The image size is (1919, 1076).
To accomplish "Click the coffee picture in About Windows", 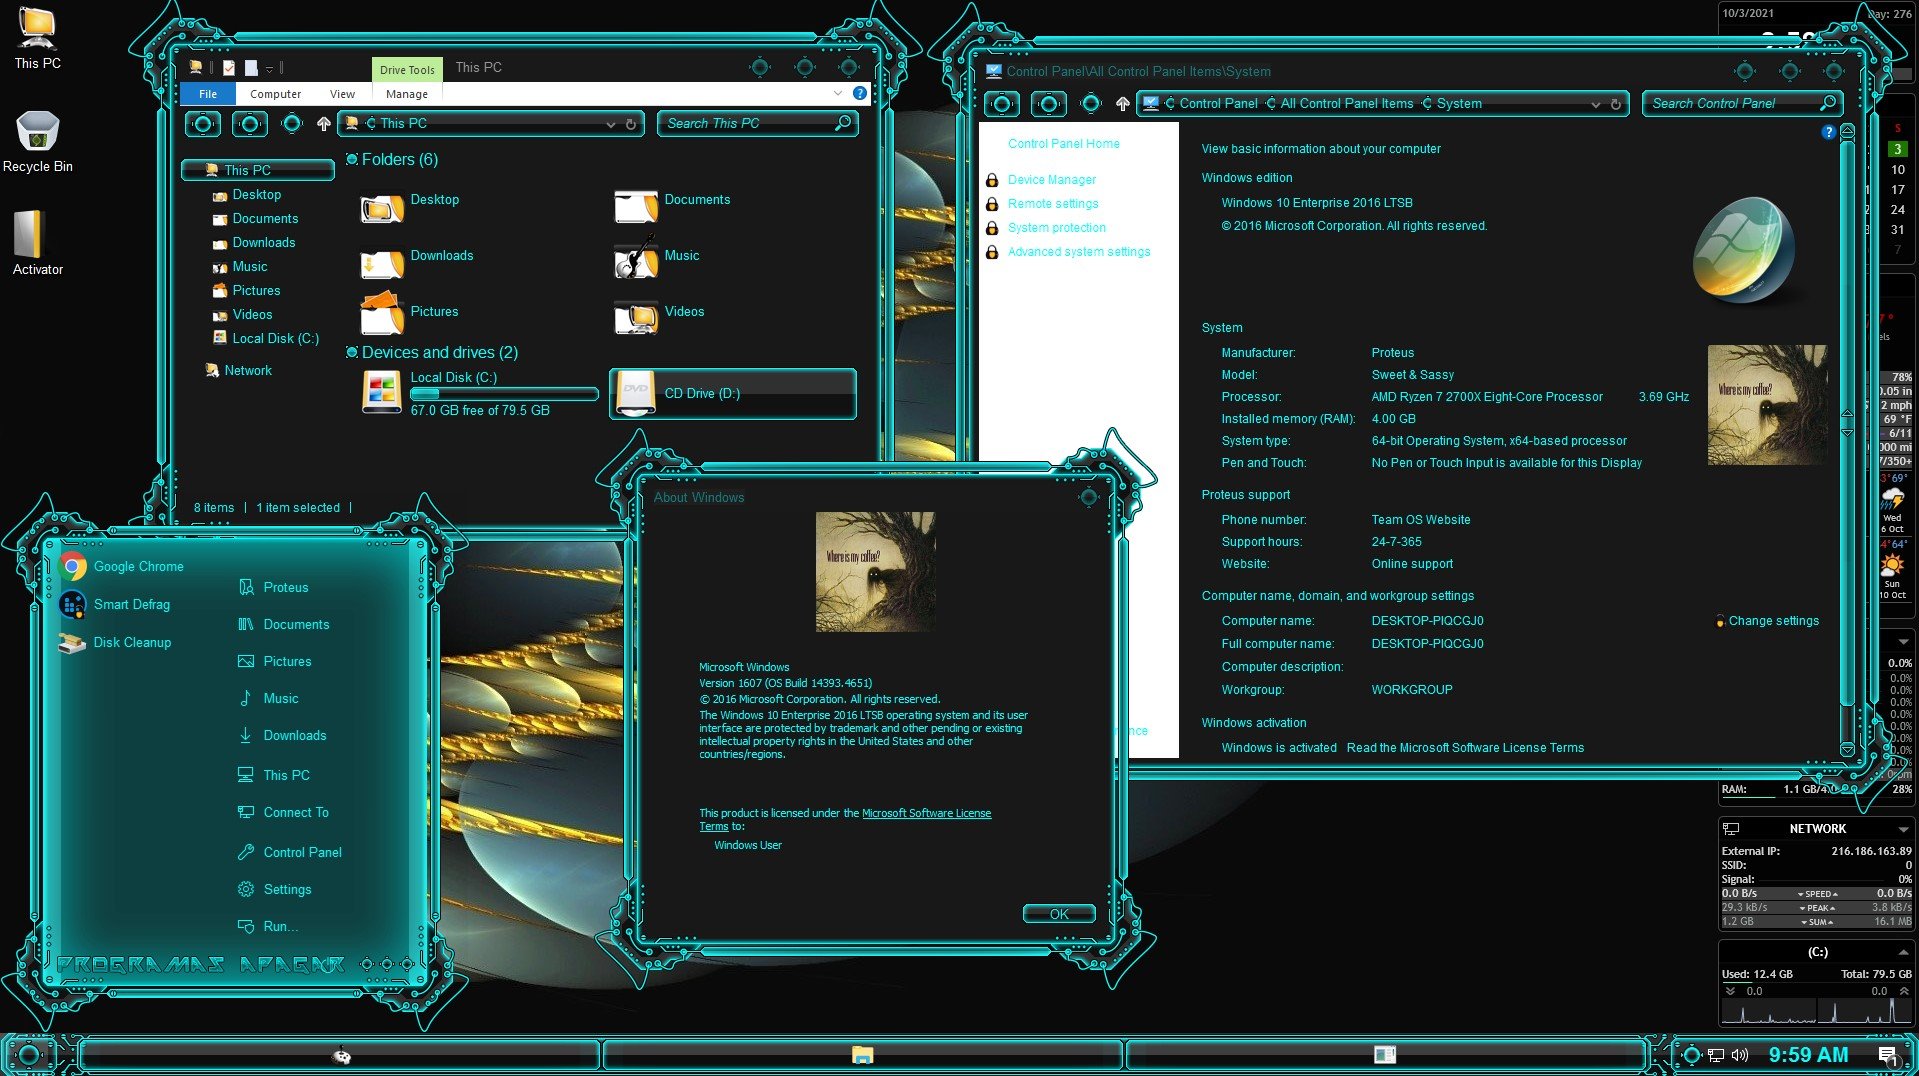I will 875,572.
